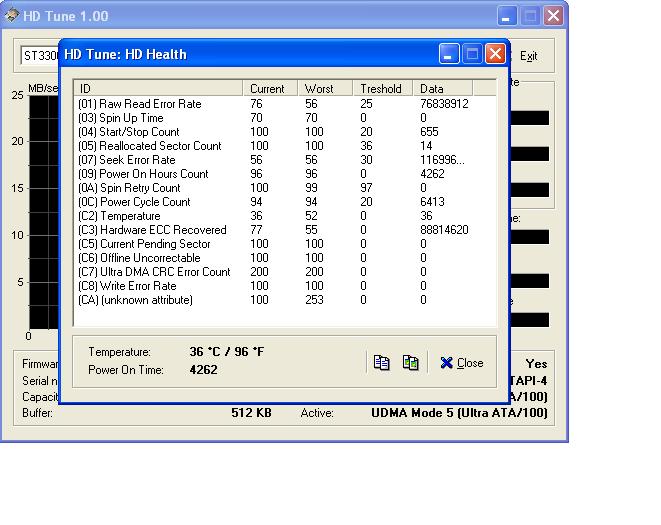Sort by the Worst column header
This screenshot has width=661, height=525.
point(325,88)
